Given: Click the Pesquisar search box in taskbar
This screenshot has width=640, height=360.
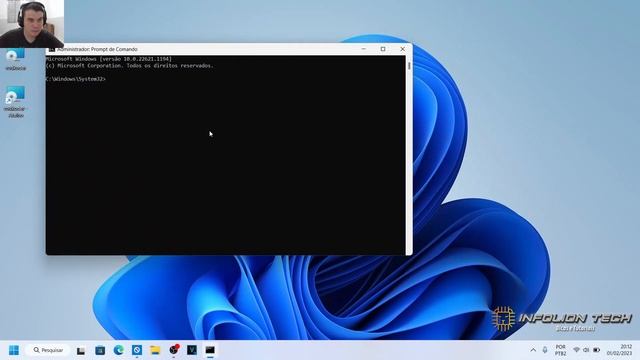Looking at the screenshot, I should pos(48,350).
